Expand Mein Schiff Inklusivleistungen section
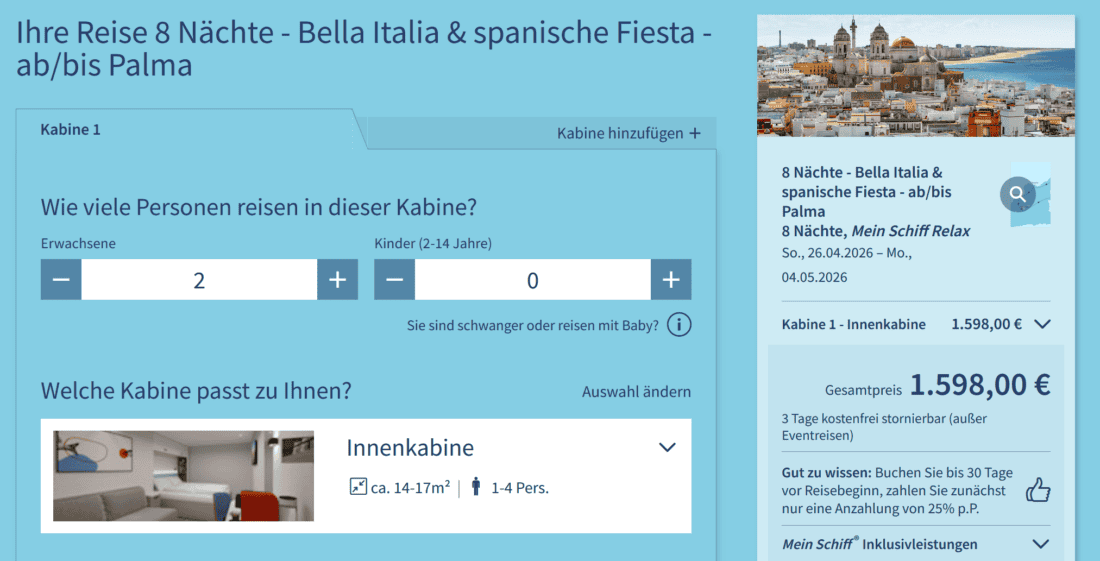 [x=1041, y=544]
